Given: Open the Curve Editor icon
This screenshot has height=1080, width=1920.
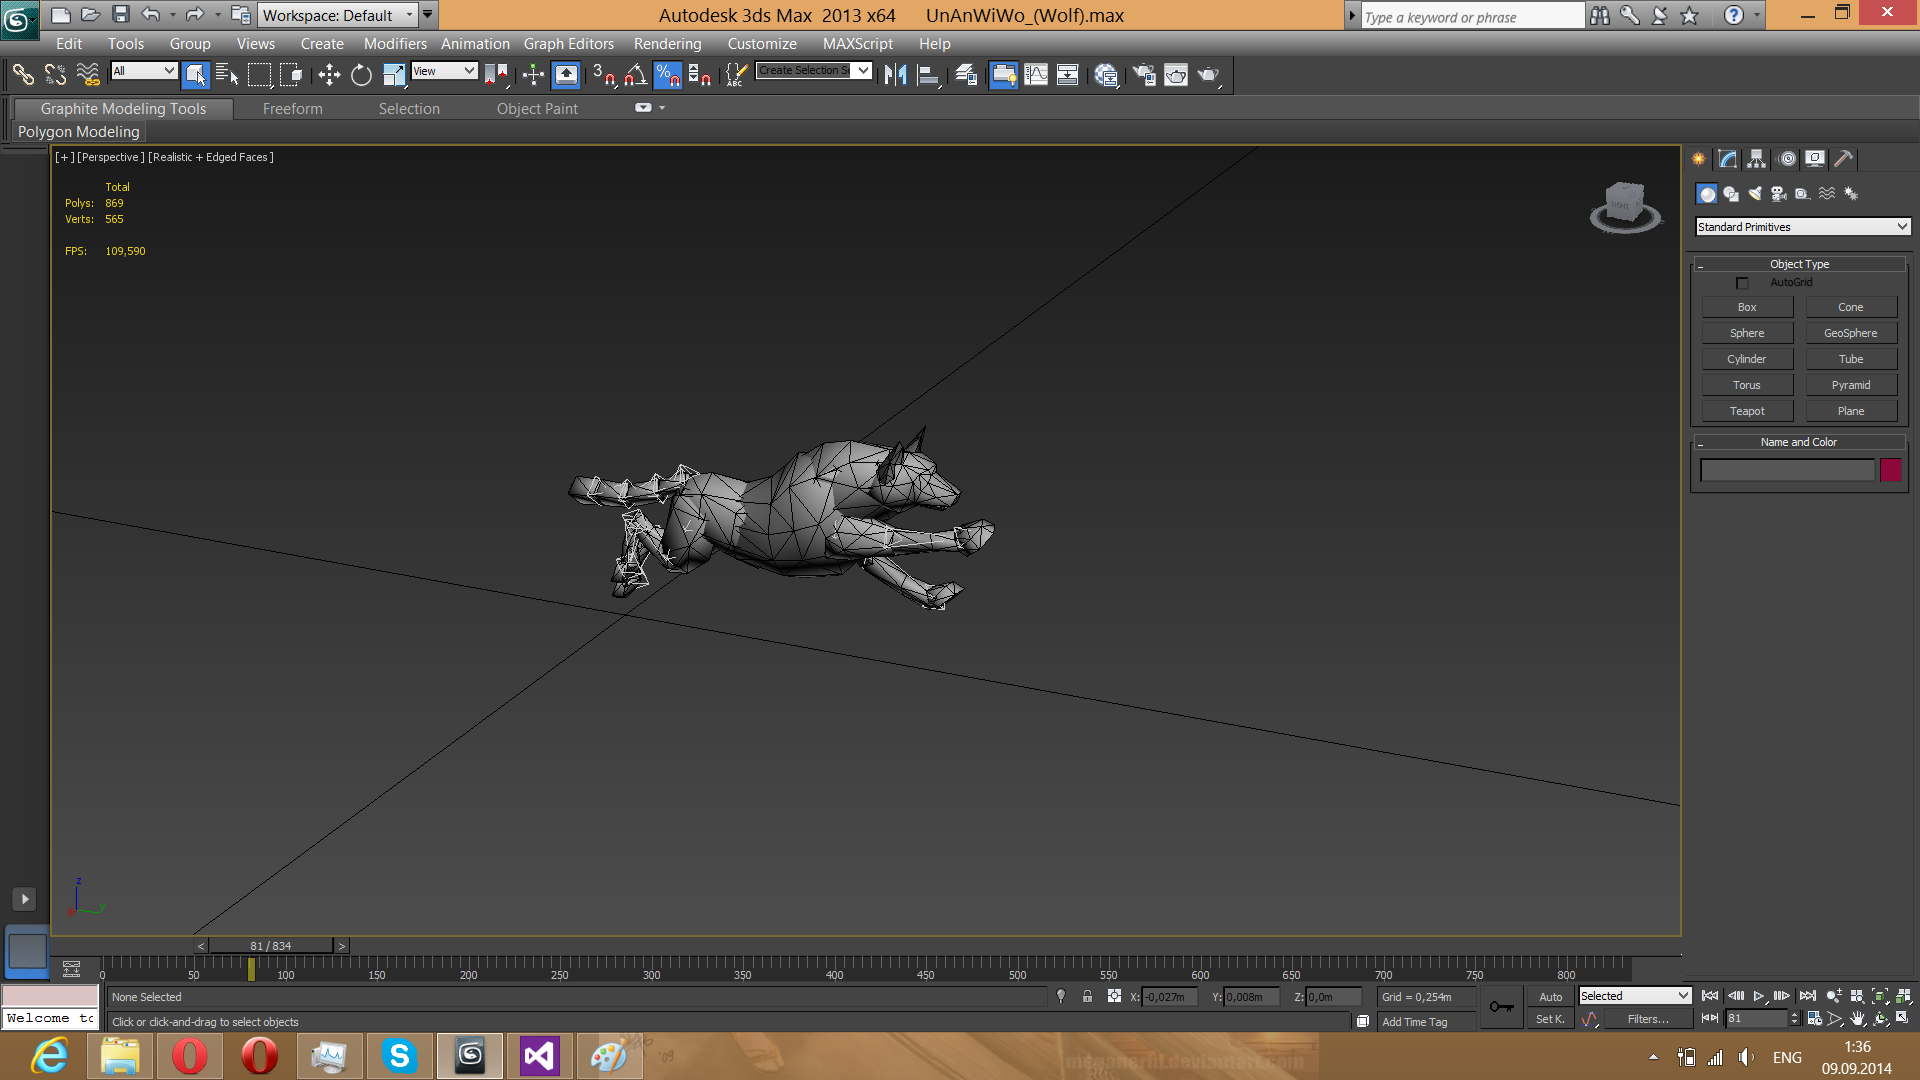Looking at the screenshot, I should click(x=1036, y=75).
